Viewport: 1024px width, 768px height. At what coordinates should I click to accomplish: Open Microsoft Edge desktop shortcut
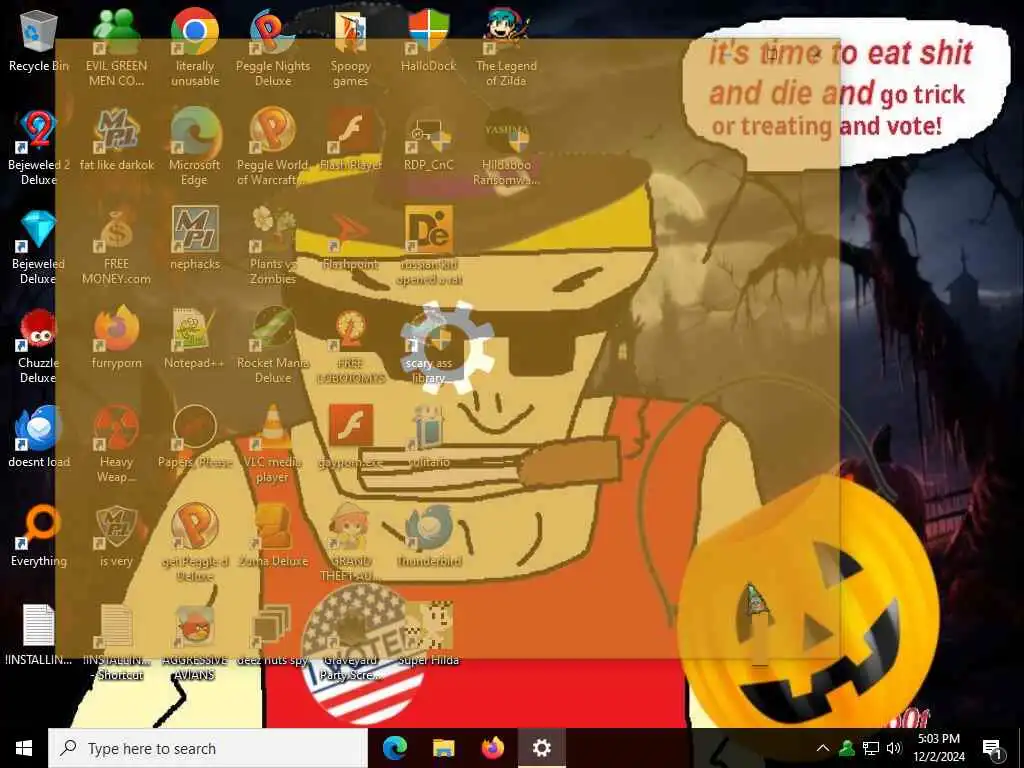click(195, 147)
